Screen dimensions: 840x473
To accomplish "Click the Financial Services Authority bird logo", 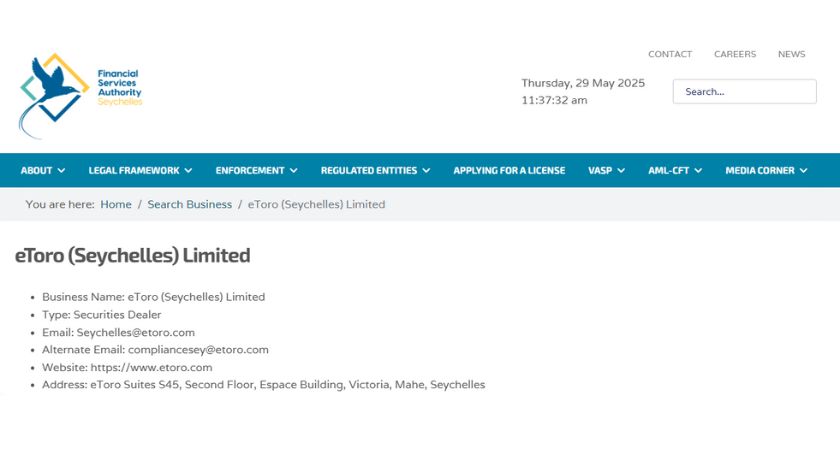I will point(54,95).
